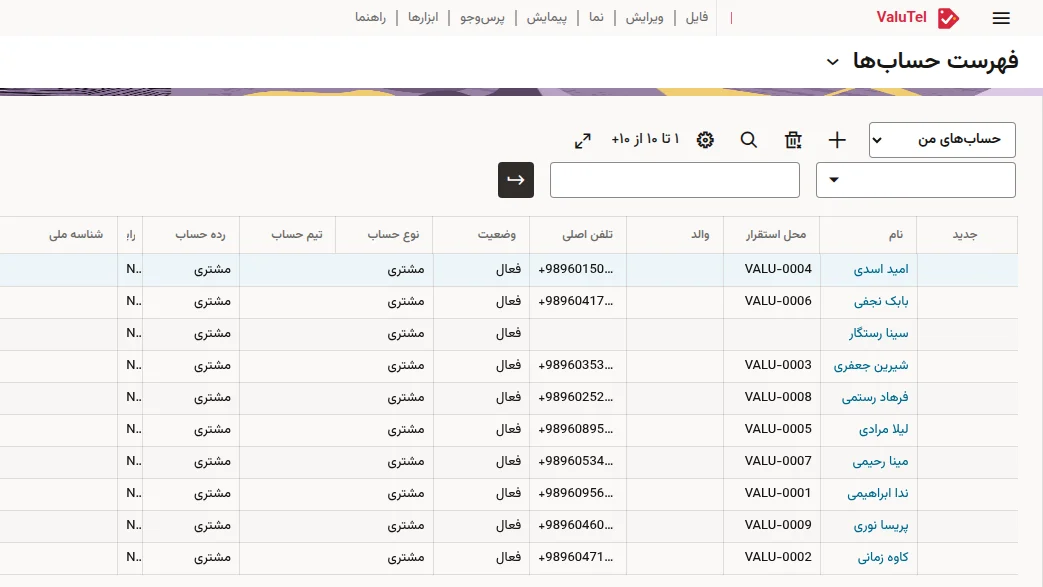Image resolution: width=1043 pixels, height=587 pixels.
Task: Open the ویرایش menu
Action: (645, 17)
